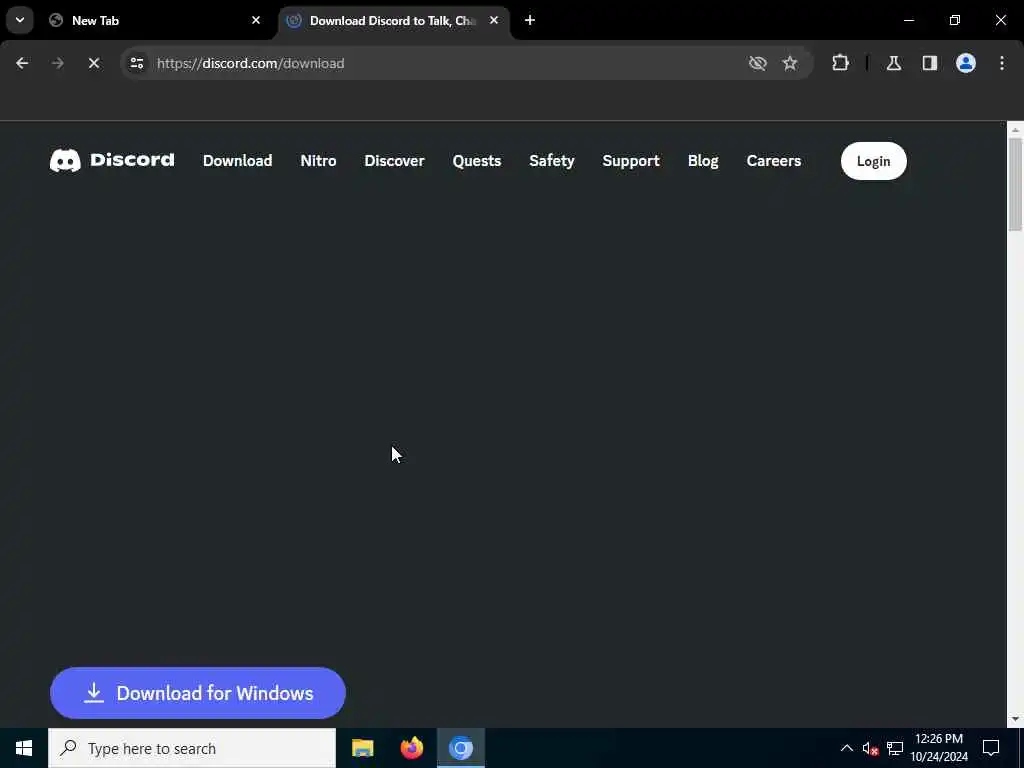This screenshot has width=1024, height=768.
Task: Switch to the New Tab tab
Action: click(x=154, y=20)
